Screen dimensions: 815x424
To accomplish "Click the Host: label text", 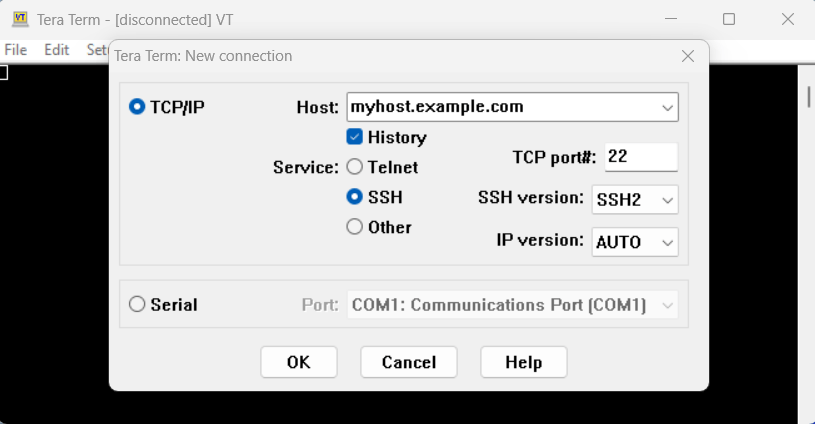I will [x=317, y=108].
